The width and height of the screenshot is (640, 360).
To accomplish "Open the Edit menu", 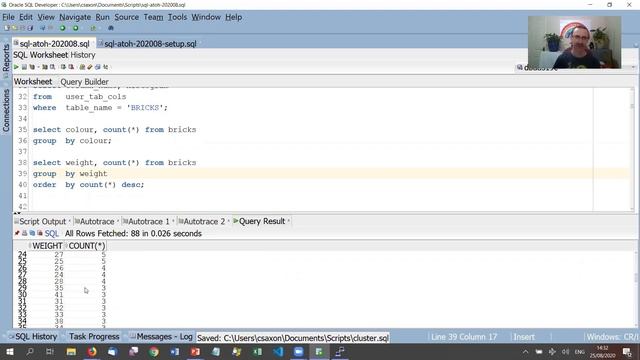I will click(26, 17).
